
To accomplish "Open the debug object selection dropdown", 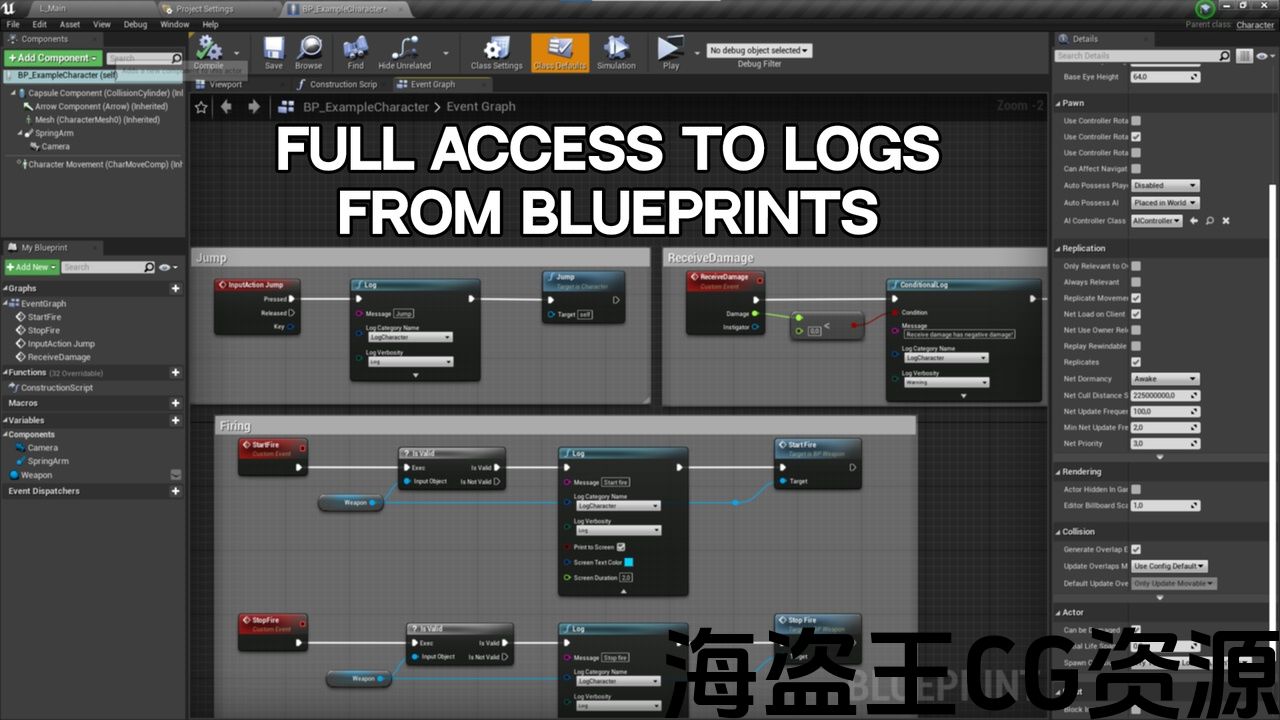I will [x=759, y=50].
